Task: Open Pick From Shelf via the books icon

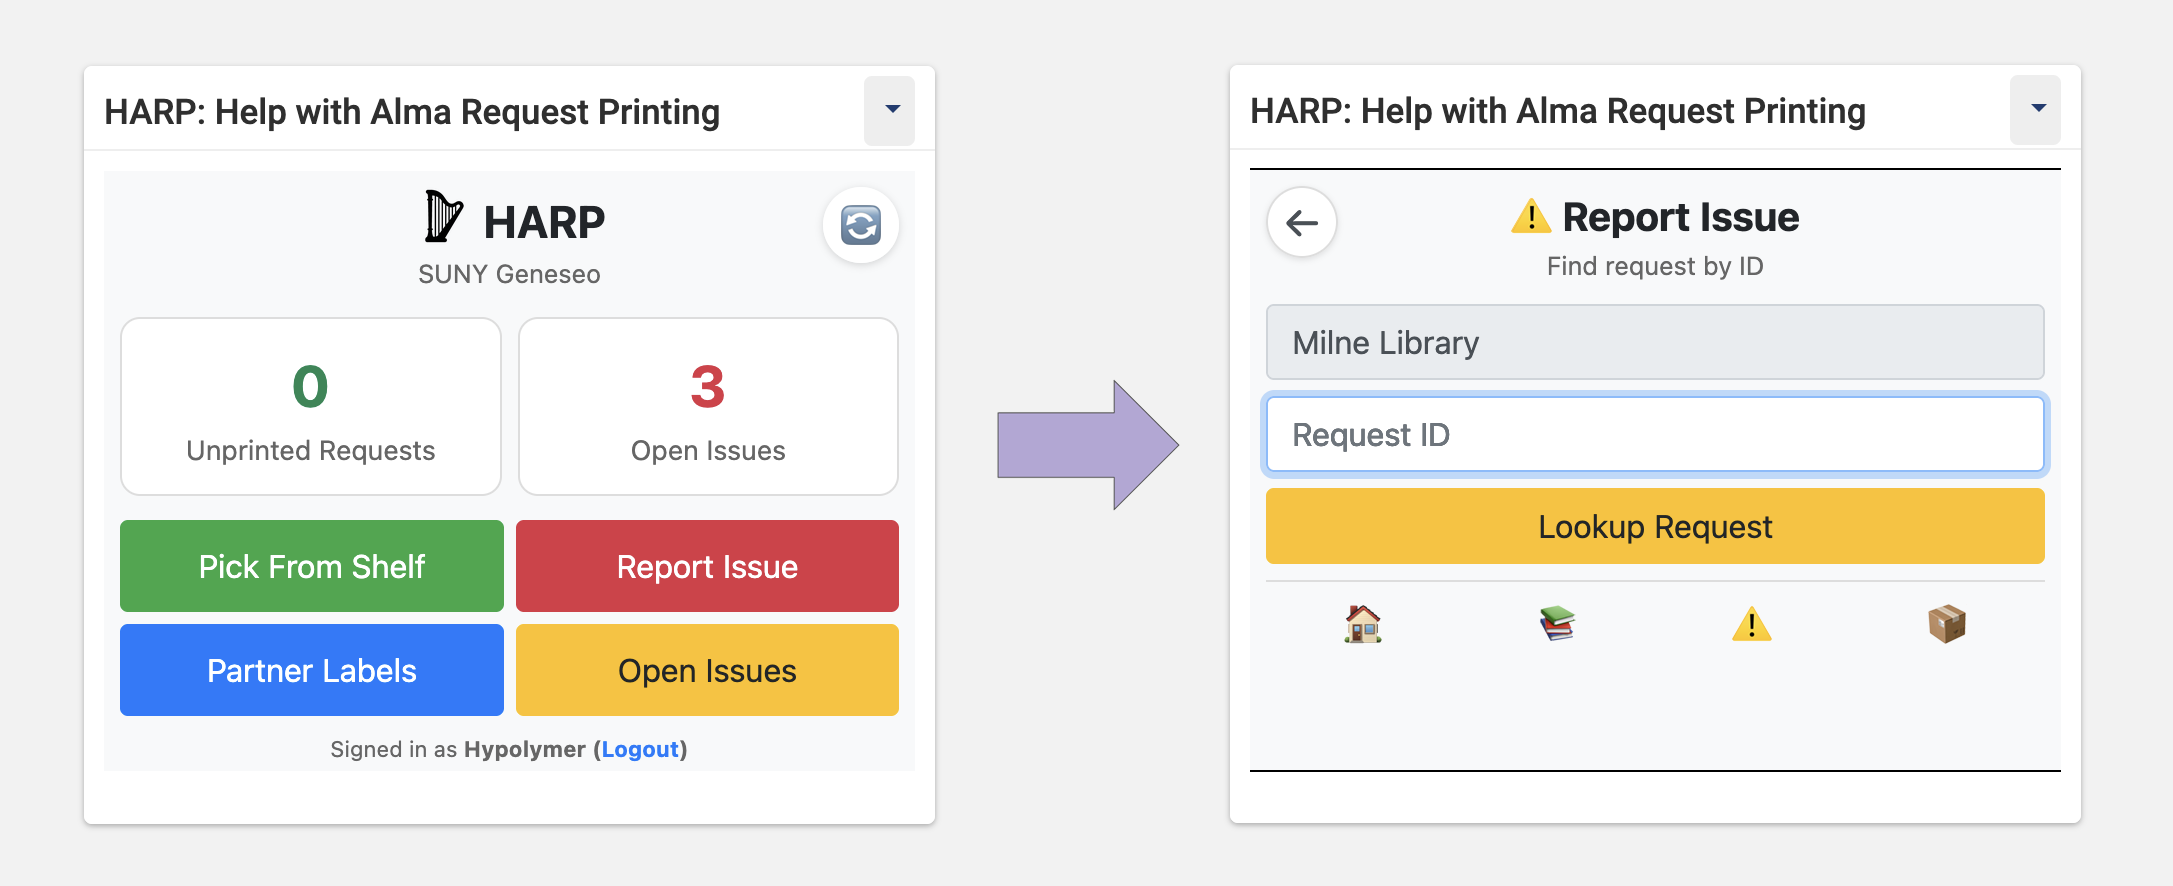Action: [x=1557, y=624]
